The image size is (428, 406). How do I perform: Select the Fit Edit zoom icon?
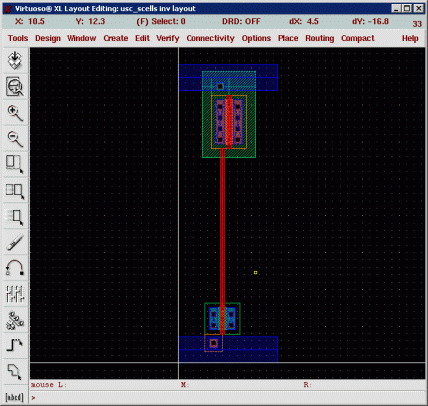point(15,87)
